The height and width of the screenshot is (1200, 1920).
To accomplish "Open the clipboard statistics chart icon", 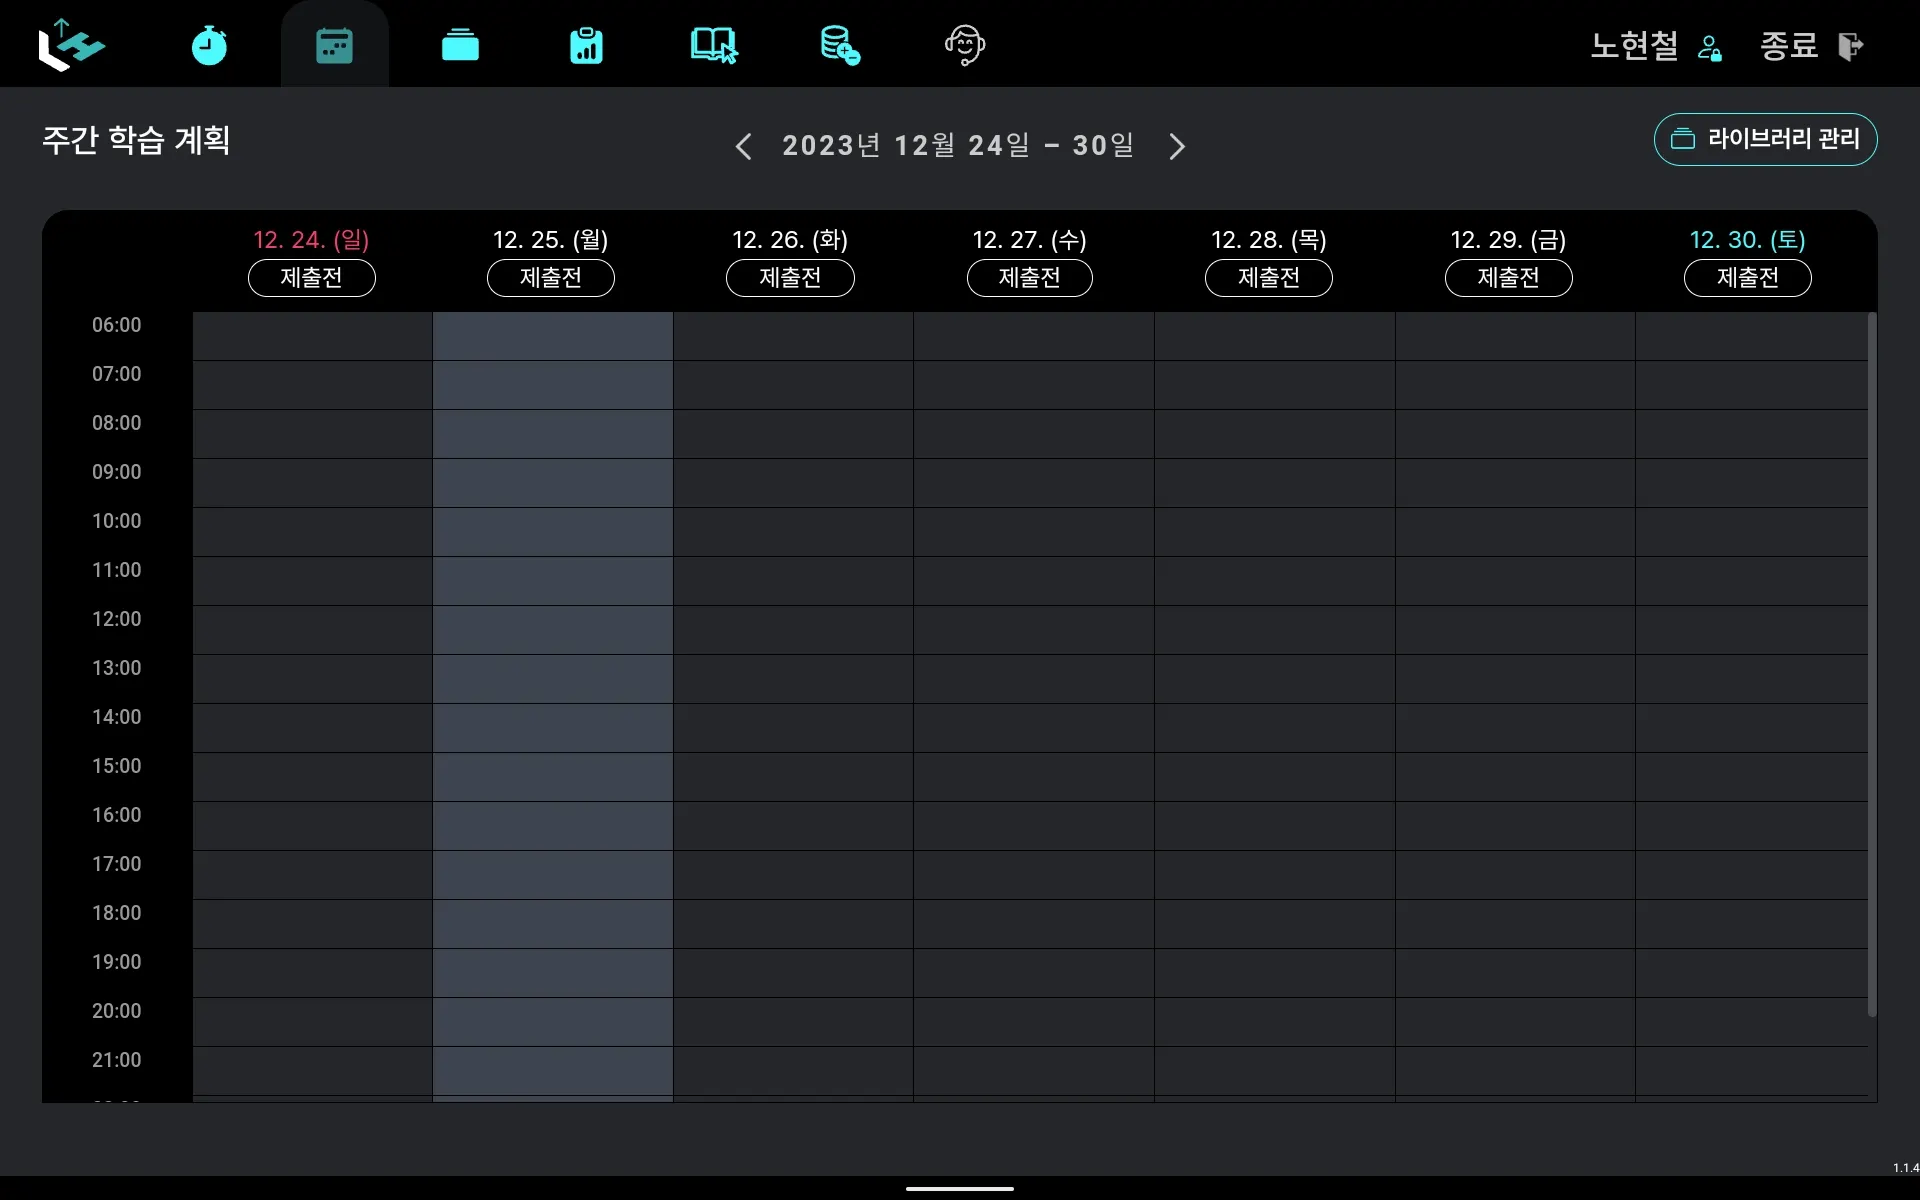I will pos(586,45).
